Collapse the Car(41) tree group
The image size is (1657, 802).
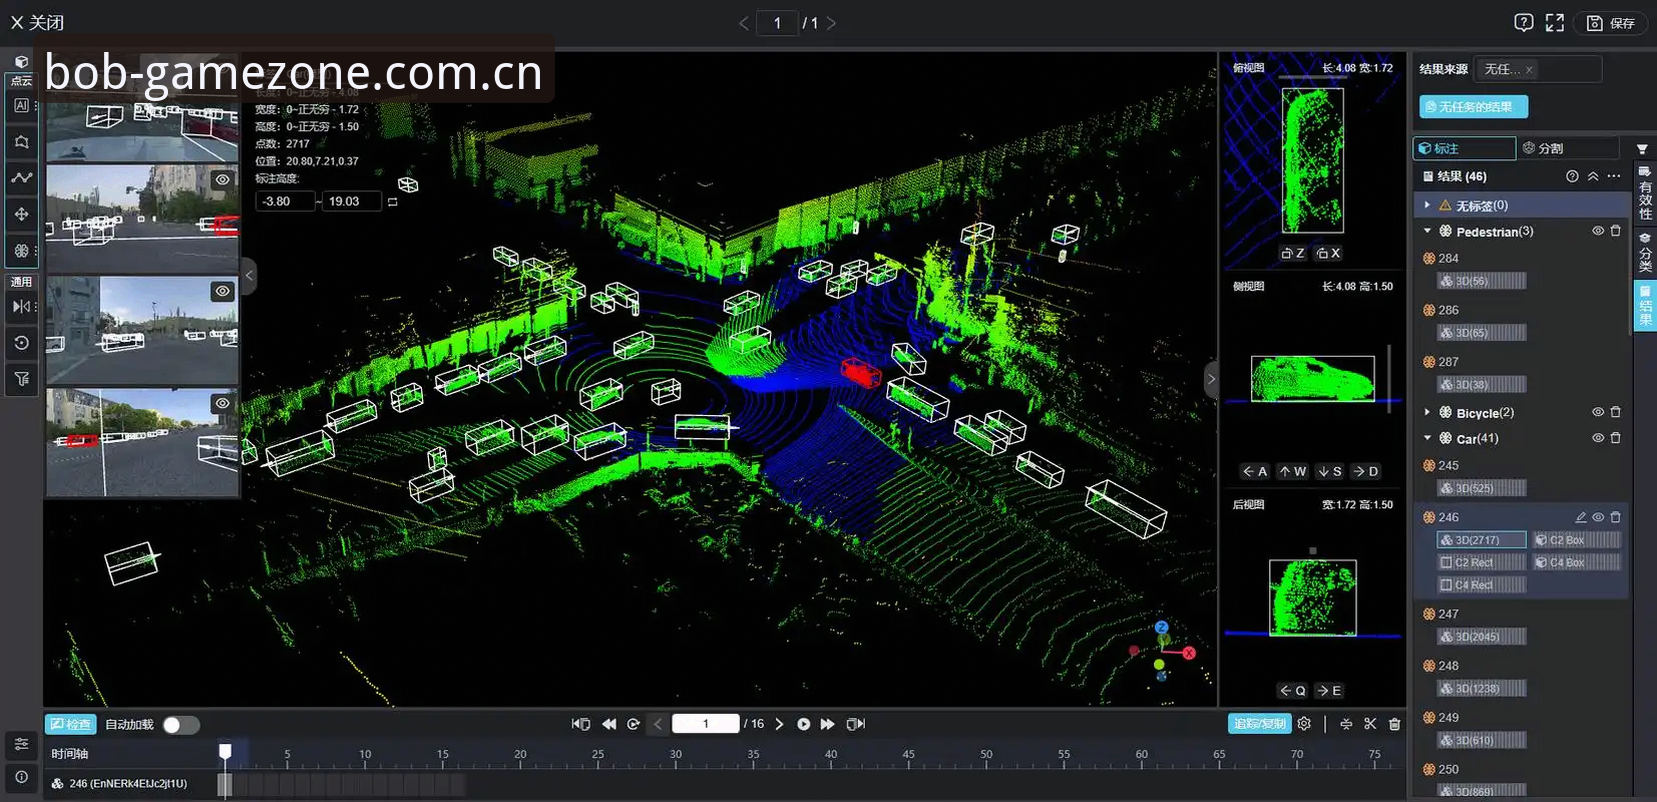coord(1427,438)
